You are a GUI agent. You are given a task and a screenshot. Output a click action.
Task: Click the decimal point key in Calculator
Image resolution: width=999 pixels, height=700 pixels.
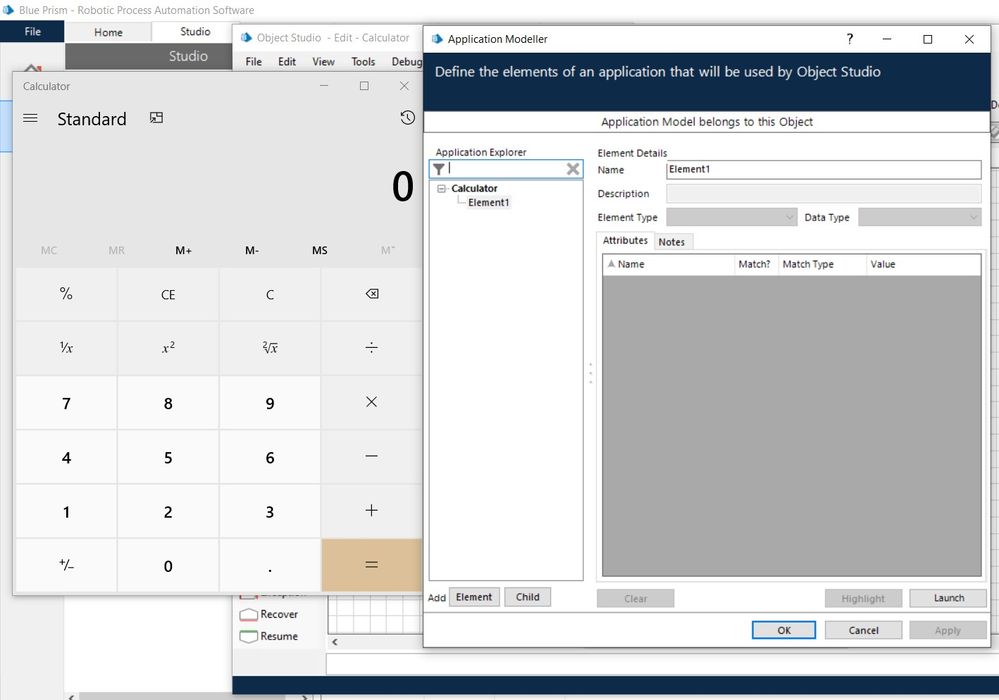270,565
